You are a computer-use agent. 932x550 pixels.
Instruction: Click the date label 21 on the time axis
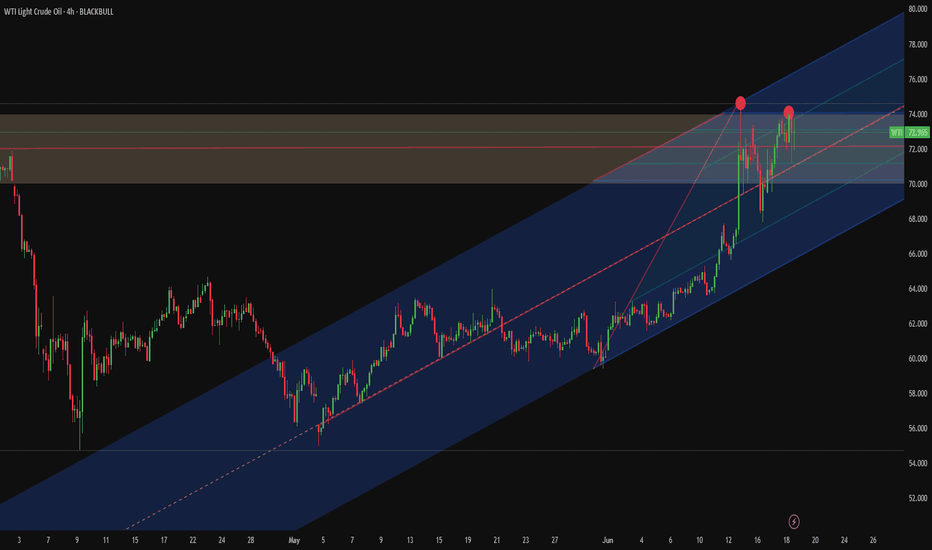coord(496,540)
